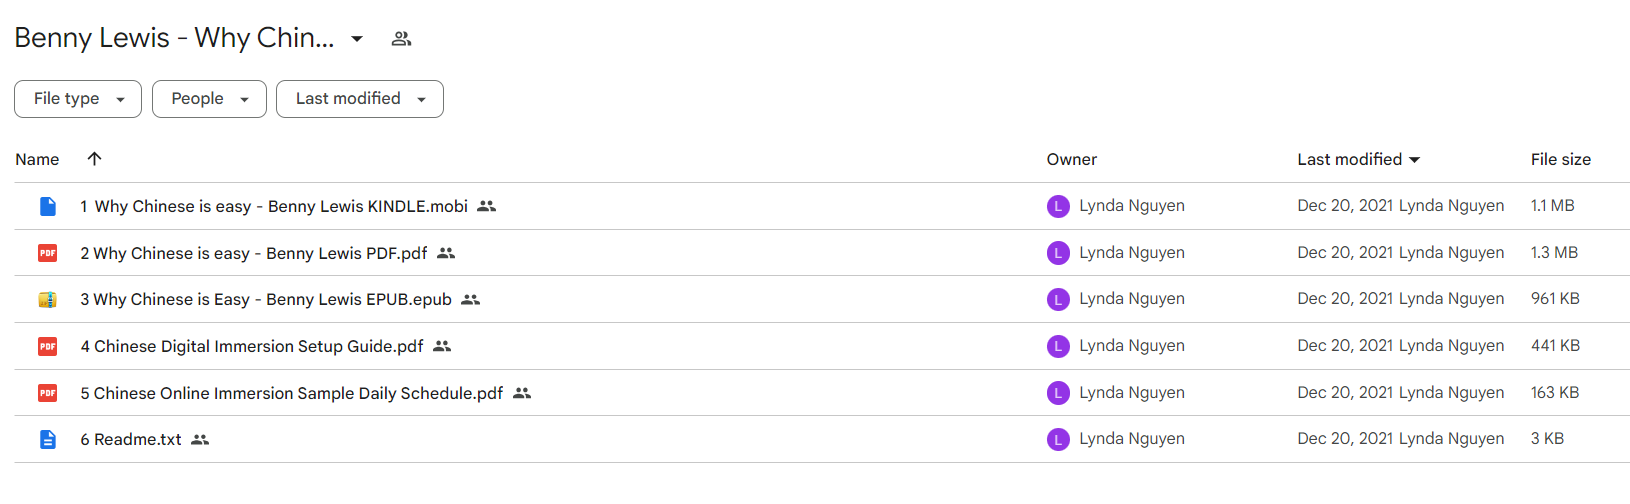
Task: Click the archive icon of EPUB.epub file
Action: tap(48, 299)
